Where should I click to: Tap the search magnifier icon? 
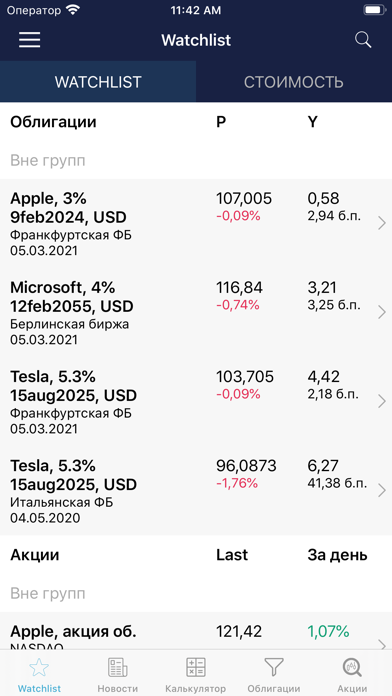point(363,40)
